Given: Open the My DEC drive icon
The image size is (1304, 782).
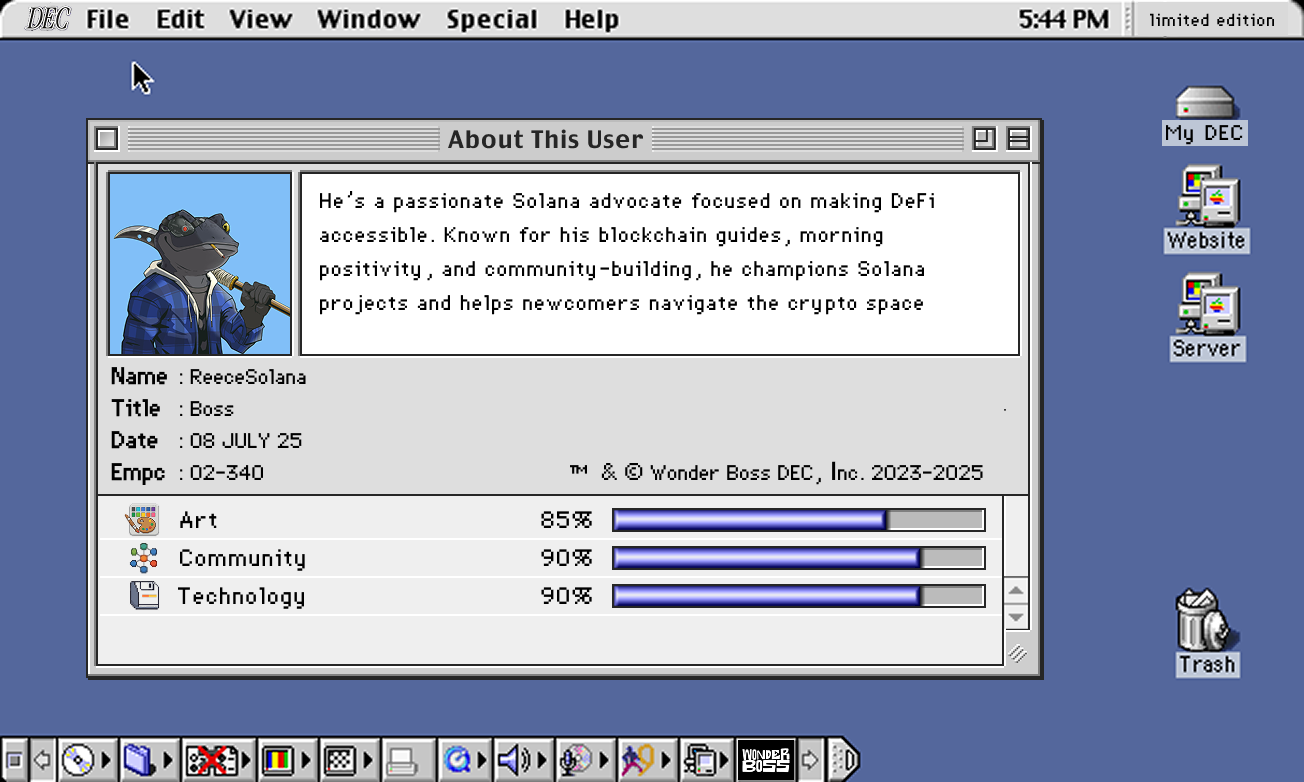Looking at the screenshot, I should [x=1204, y=103].
